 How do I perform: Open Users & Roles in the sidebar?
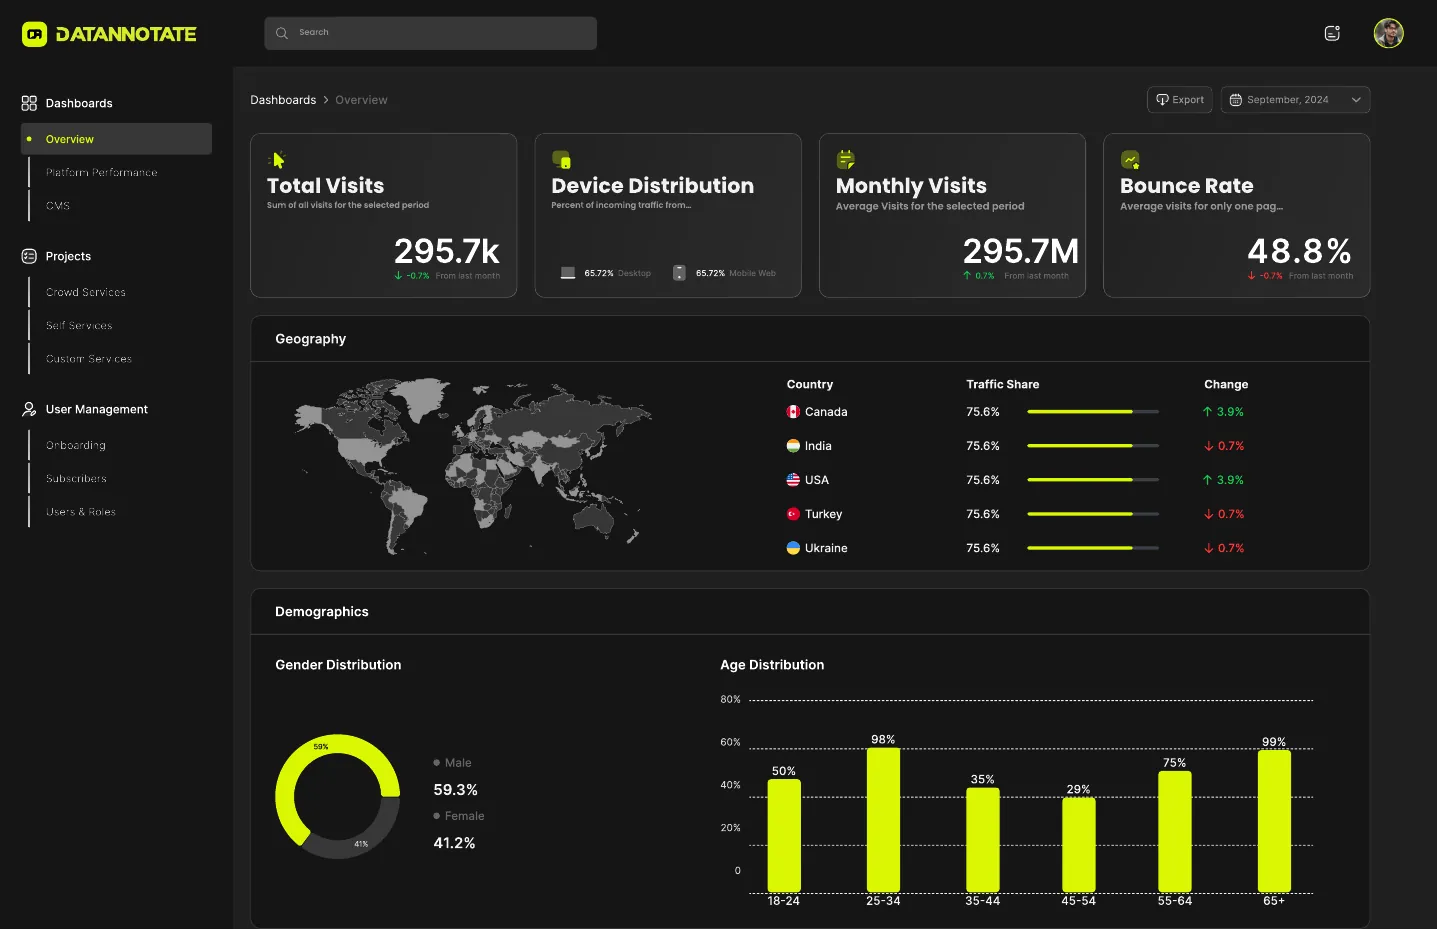coord(81,511)
